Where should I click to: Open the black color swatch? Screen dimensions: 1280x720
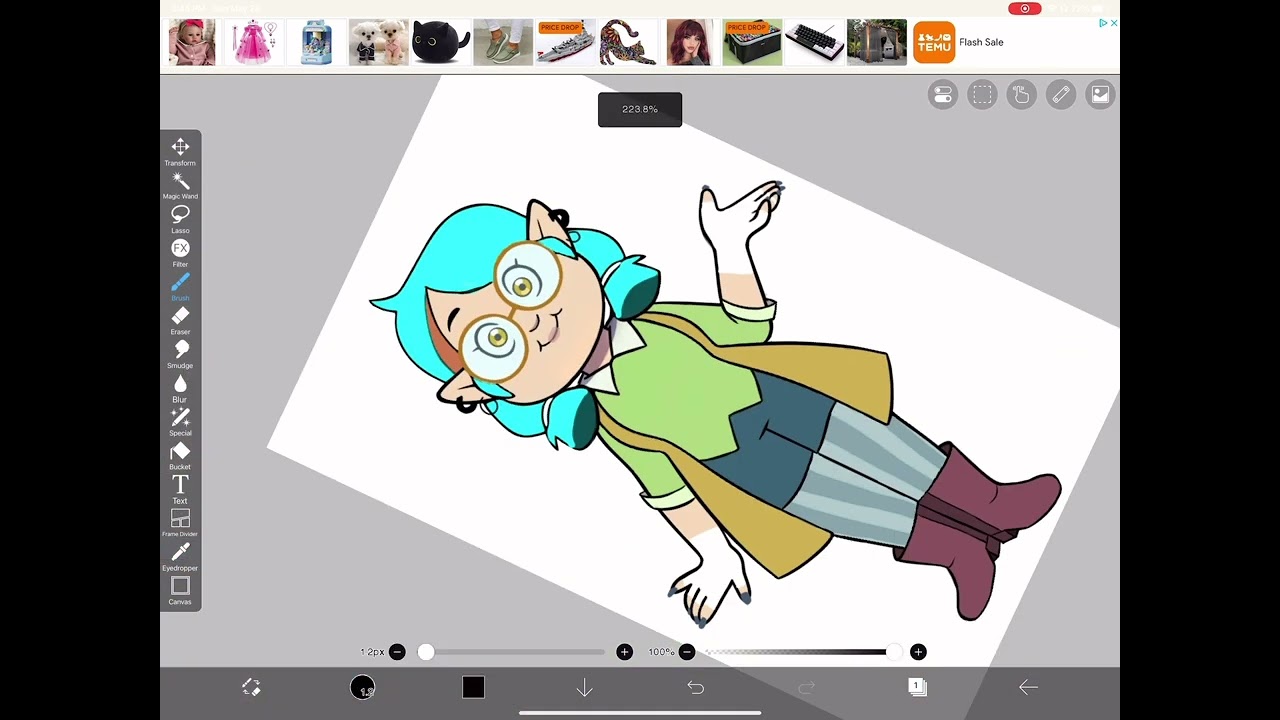coord(473,687)
